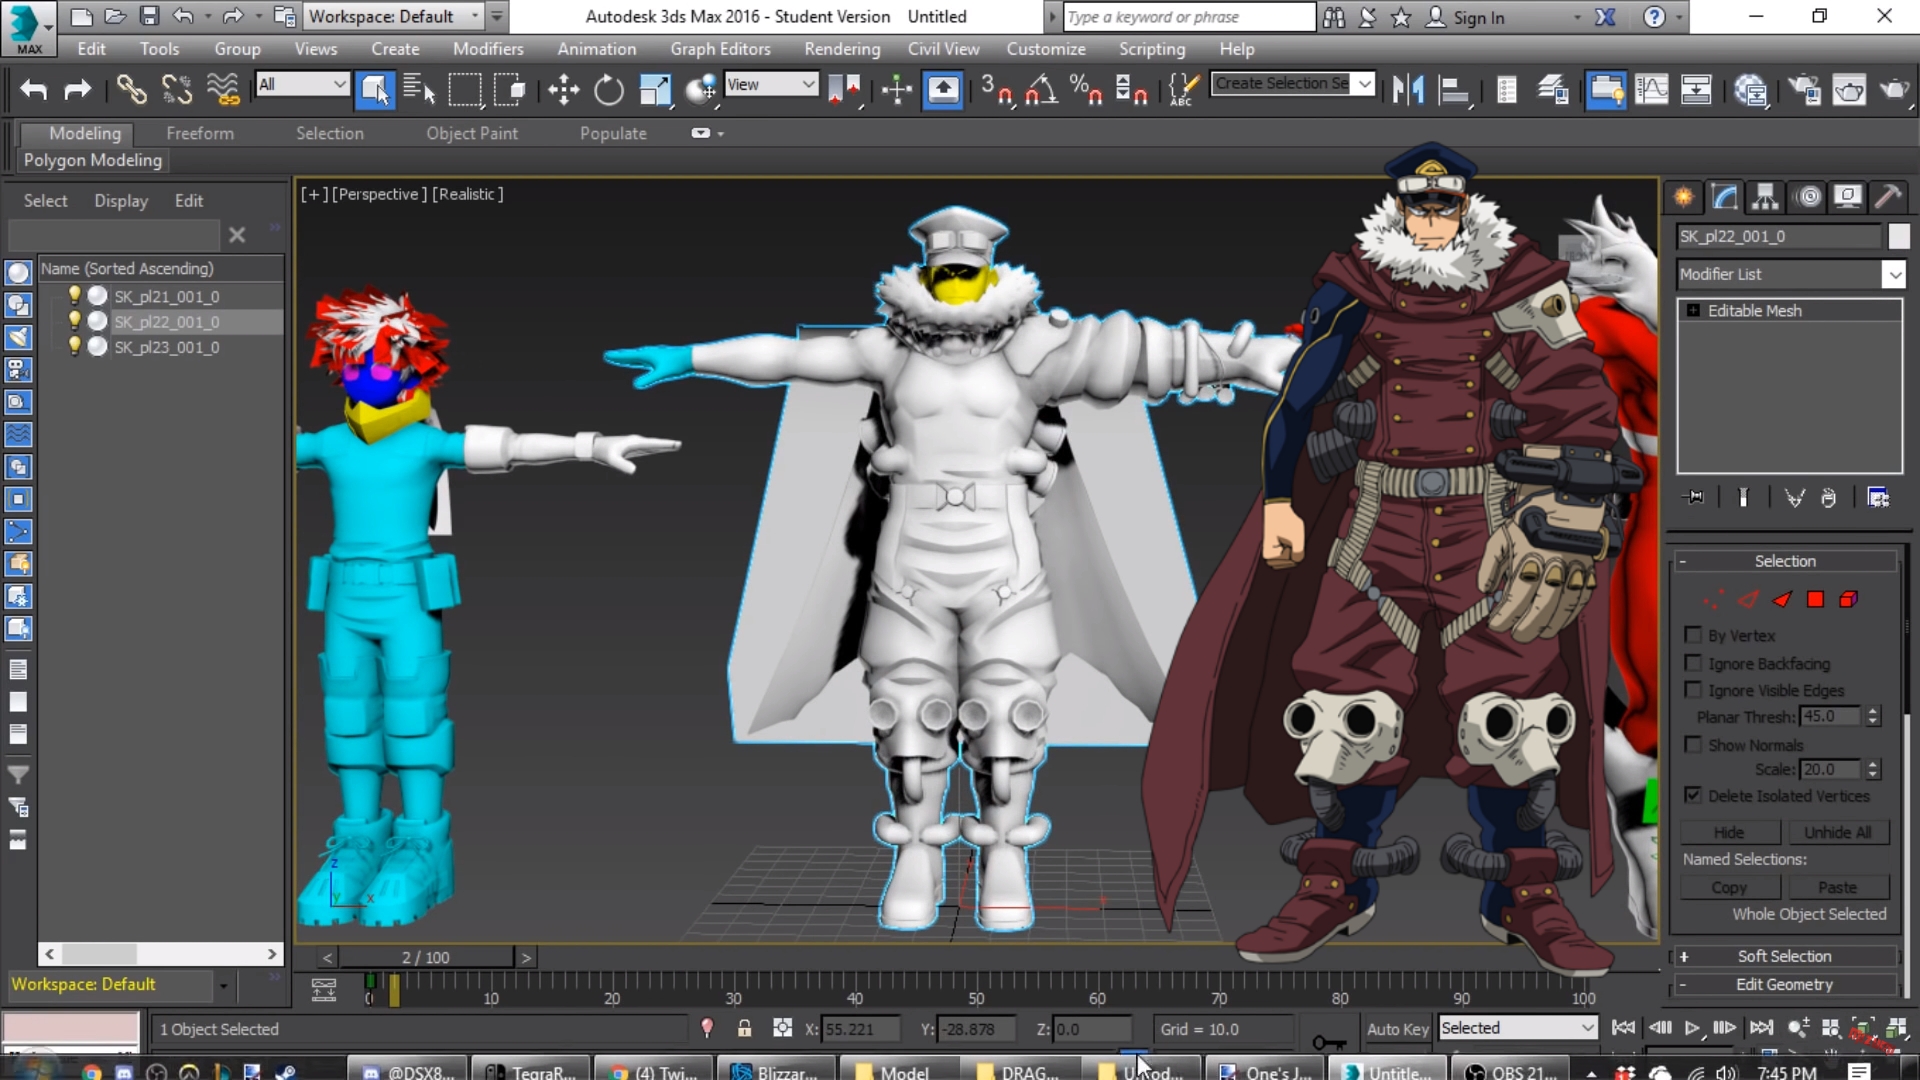Image resolution: width=1920 pixels, height=1080 pixels.
Task: Open the Create command panel tab
Action: [1684, 196]
